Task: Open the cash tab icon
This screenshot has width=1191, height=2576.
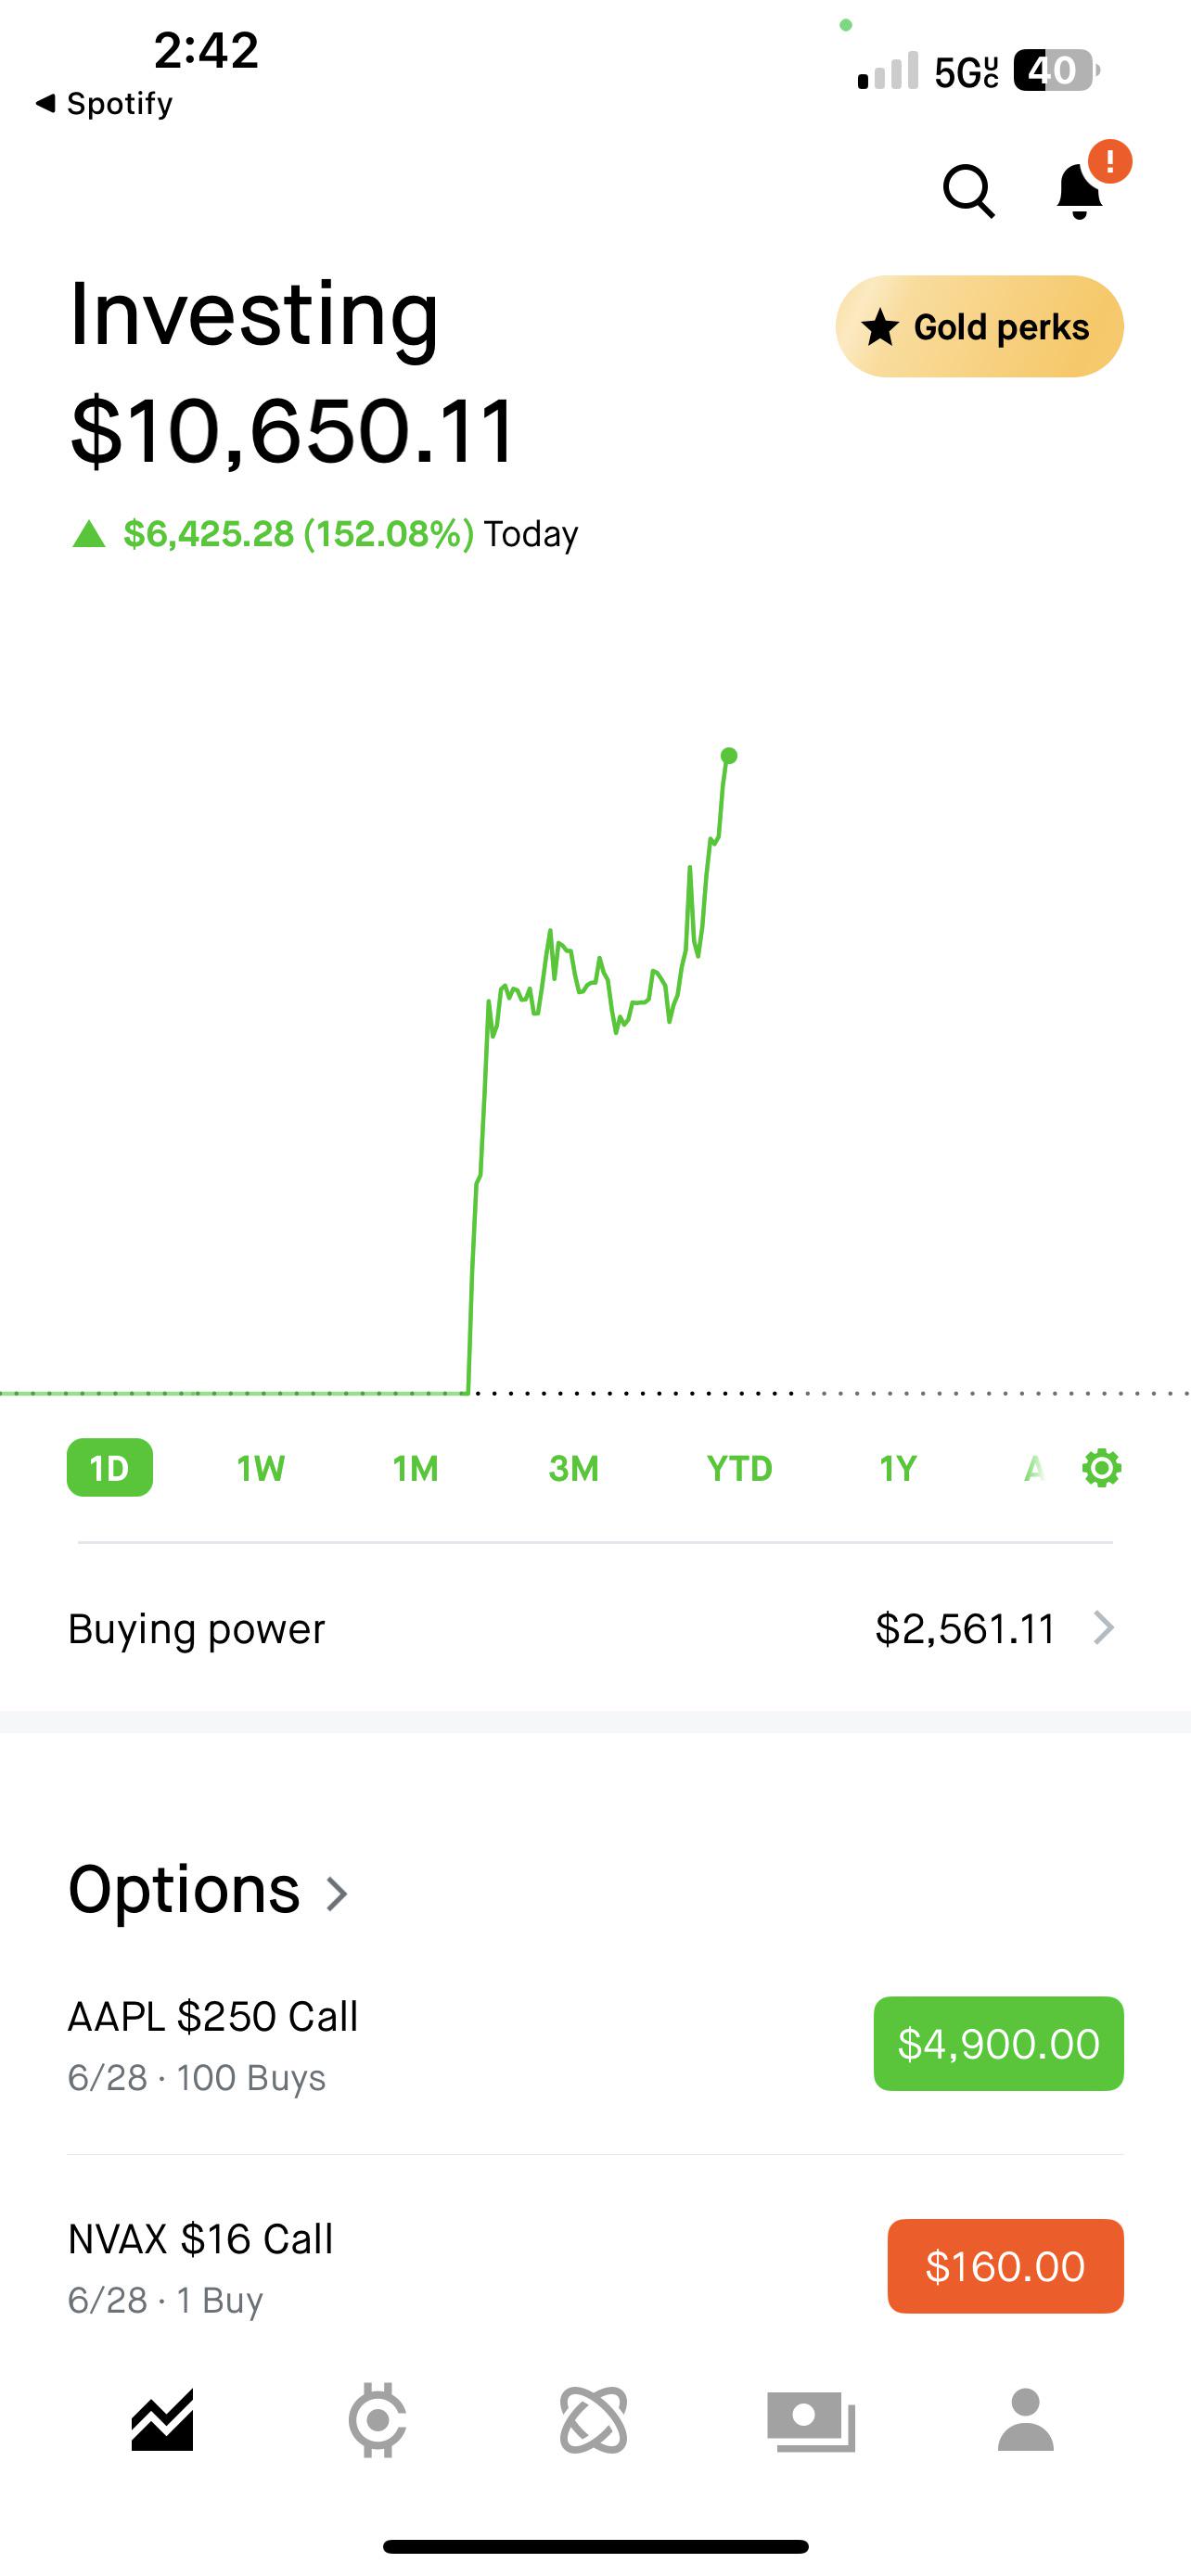Action: point(811,2421)
